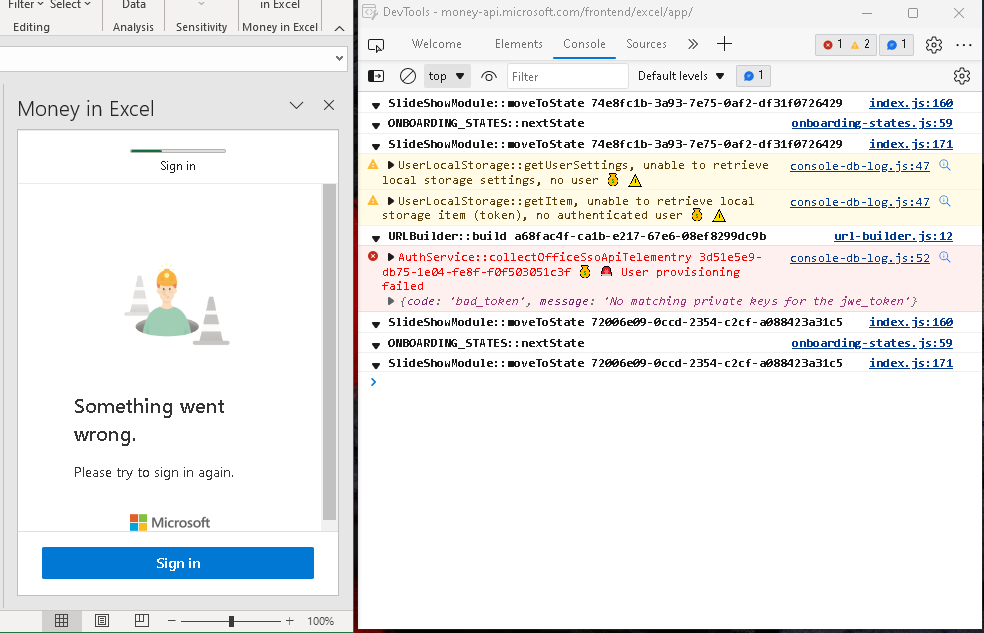Switch to Page Layout view icon
The width and height of the screenshot is (984, 633).
click(x=101, y=620)
